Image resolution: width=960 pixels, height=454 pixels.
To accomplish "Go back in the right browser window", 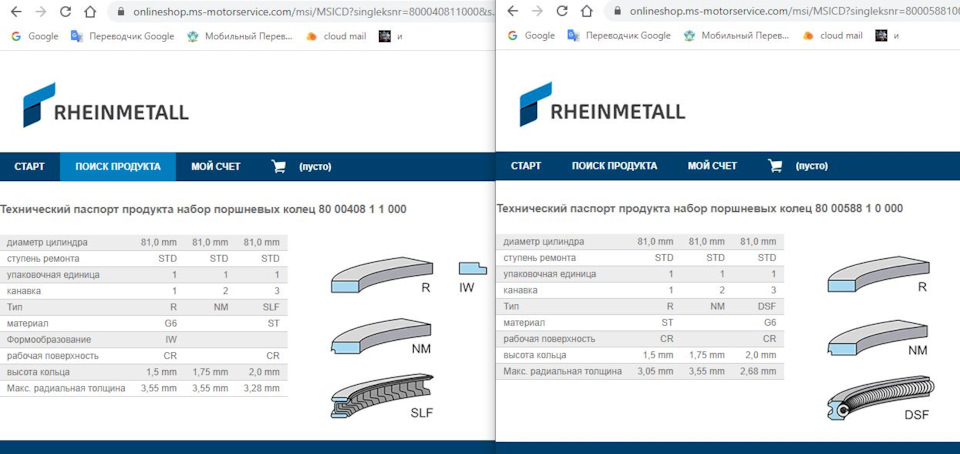I will coord(513,11).
